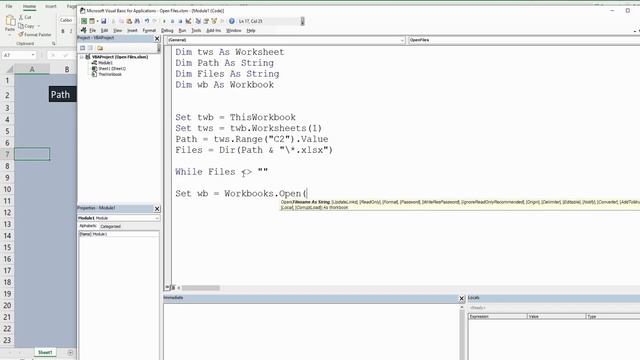Image resolution: width=640 pixels, height=360 pixels.
Task: Select the Sheet1 worksheet tab
Action: point(45,352)
